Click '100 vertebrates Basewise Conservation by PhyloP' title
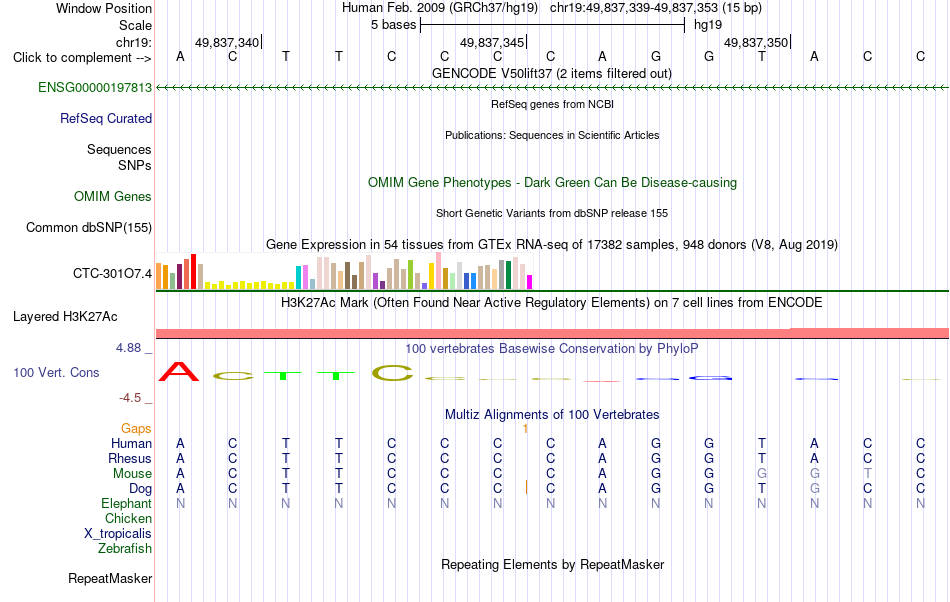 click(552, 349)
